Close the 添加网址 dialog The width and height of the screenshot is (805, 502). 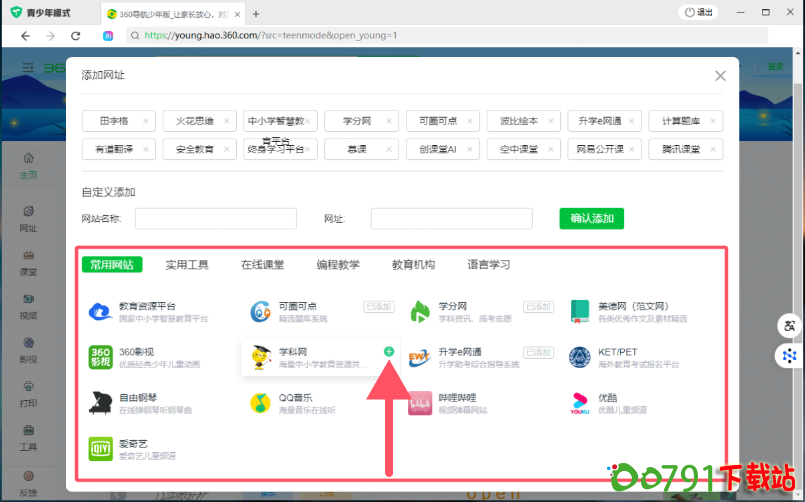[720, 76]
